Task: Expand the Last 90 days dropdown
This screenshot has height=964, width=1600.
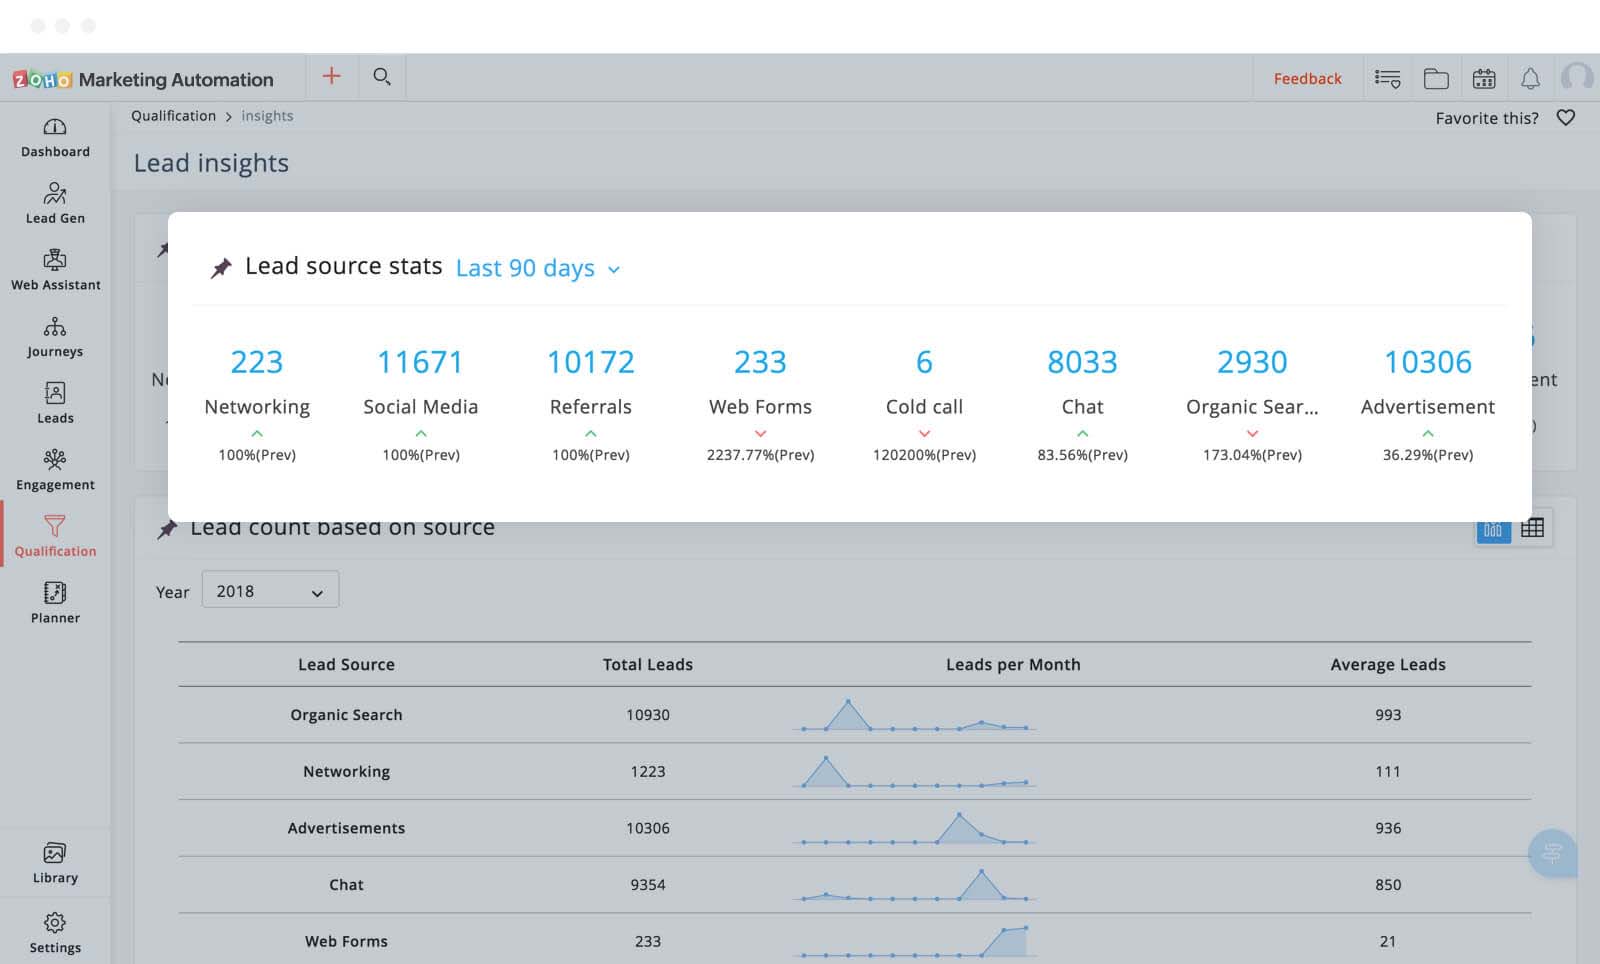Action: click(x=538, y=268)
